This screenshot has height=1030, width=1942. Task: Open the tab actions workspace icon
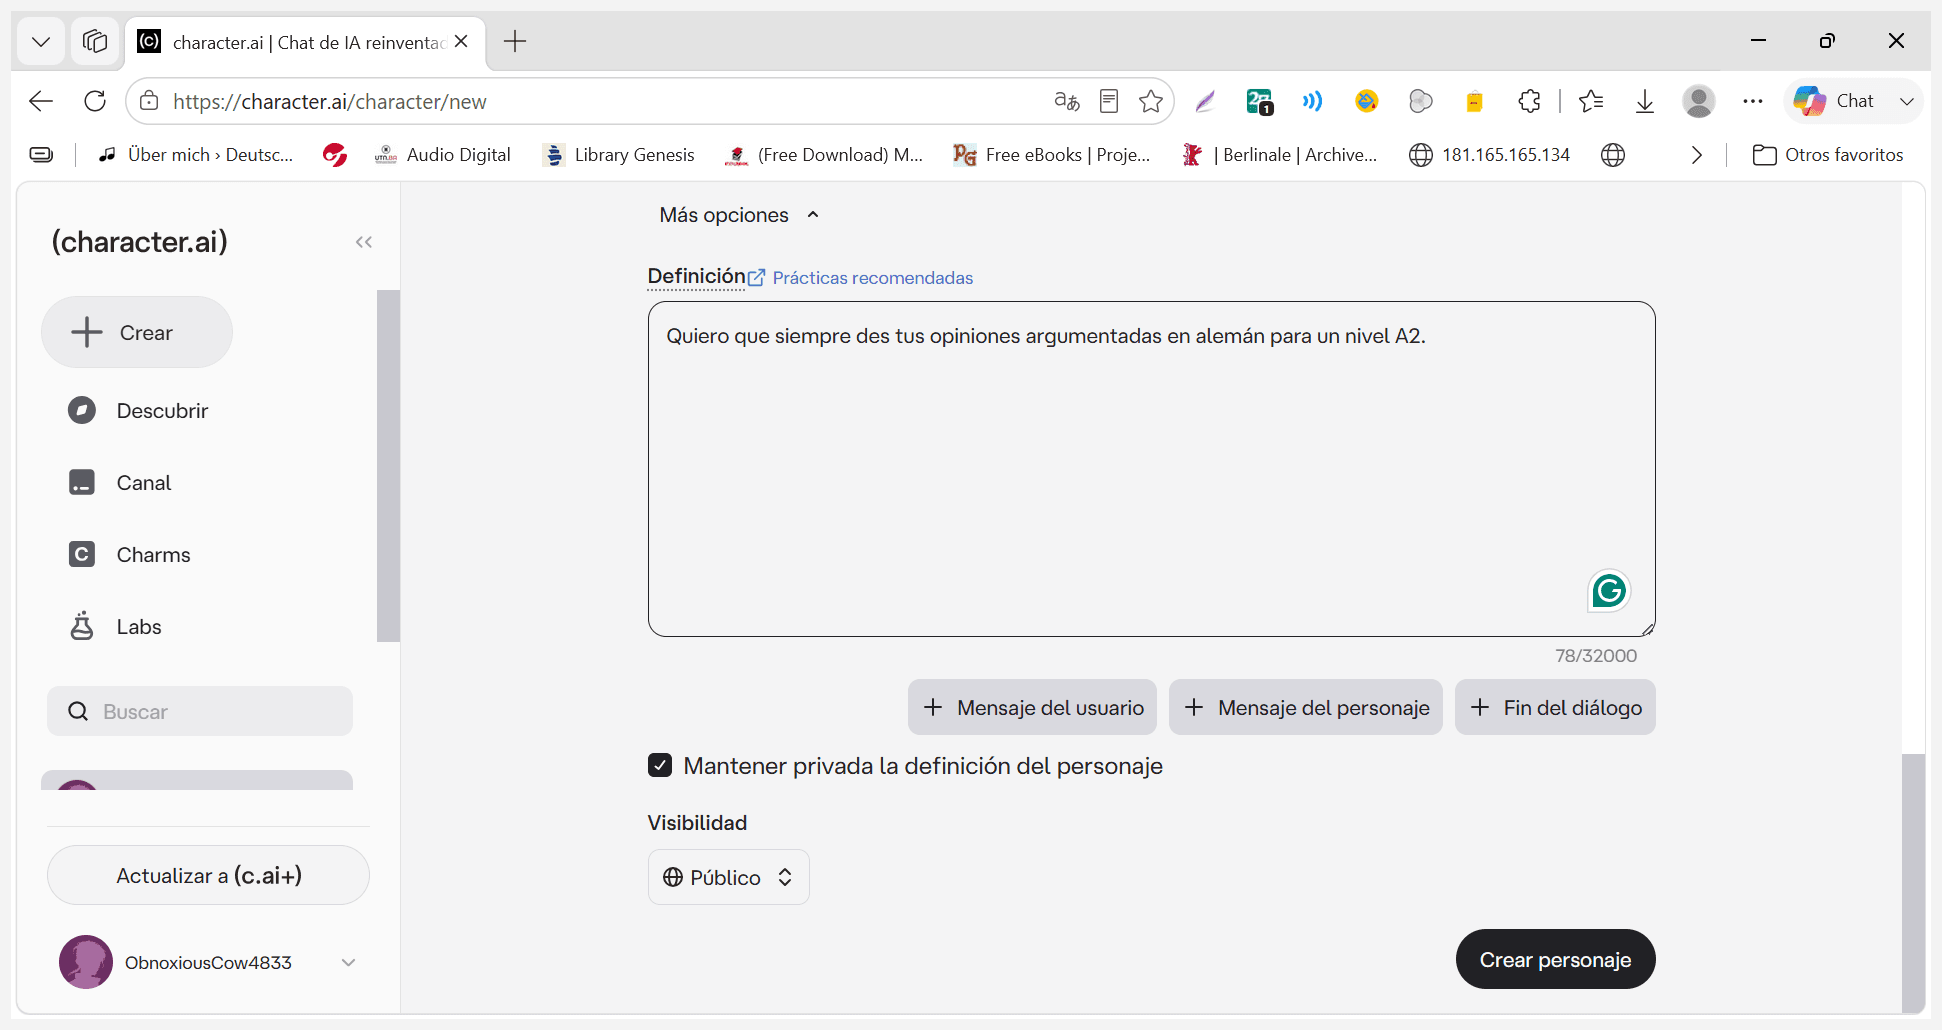(95, 41)
